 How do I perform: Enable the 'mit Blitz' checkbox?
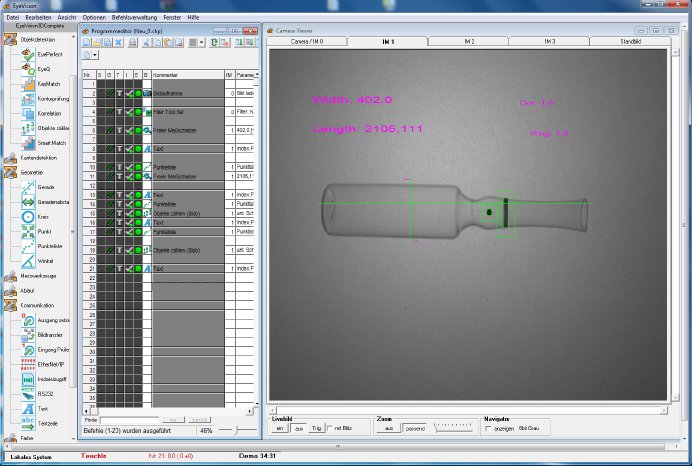(330, 428)
